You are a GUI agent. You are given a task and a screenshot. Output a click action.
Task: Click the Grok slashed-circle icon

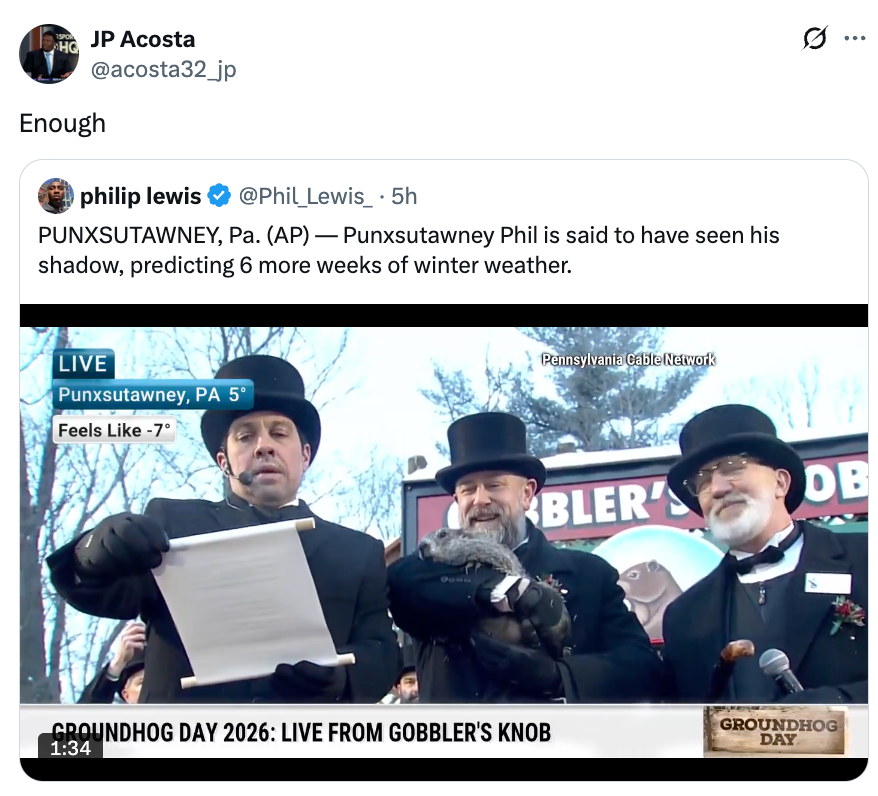814,39
